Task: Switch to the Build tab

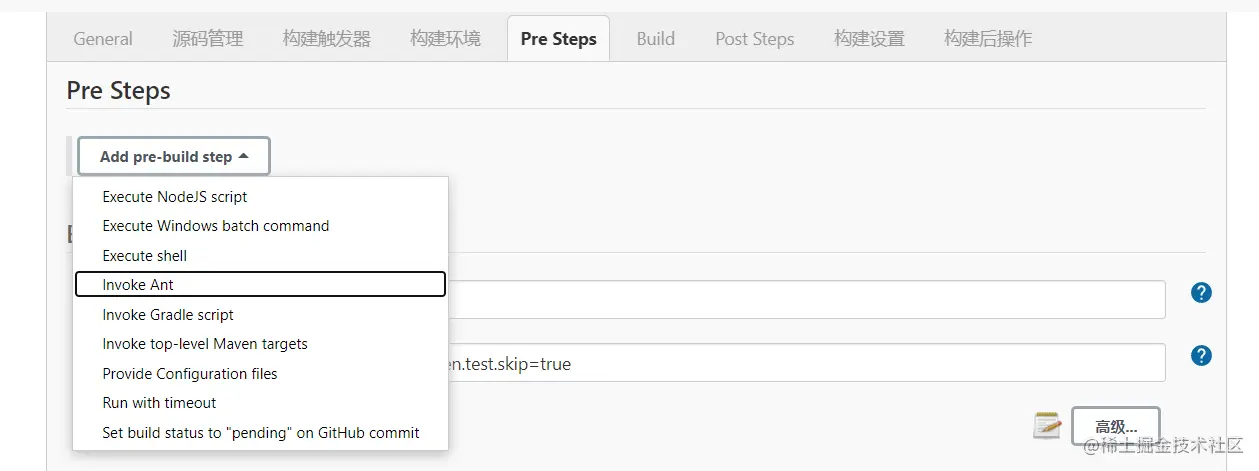Action: (656, 39)
